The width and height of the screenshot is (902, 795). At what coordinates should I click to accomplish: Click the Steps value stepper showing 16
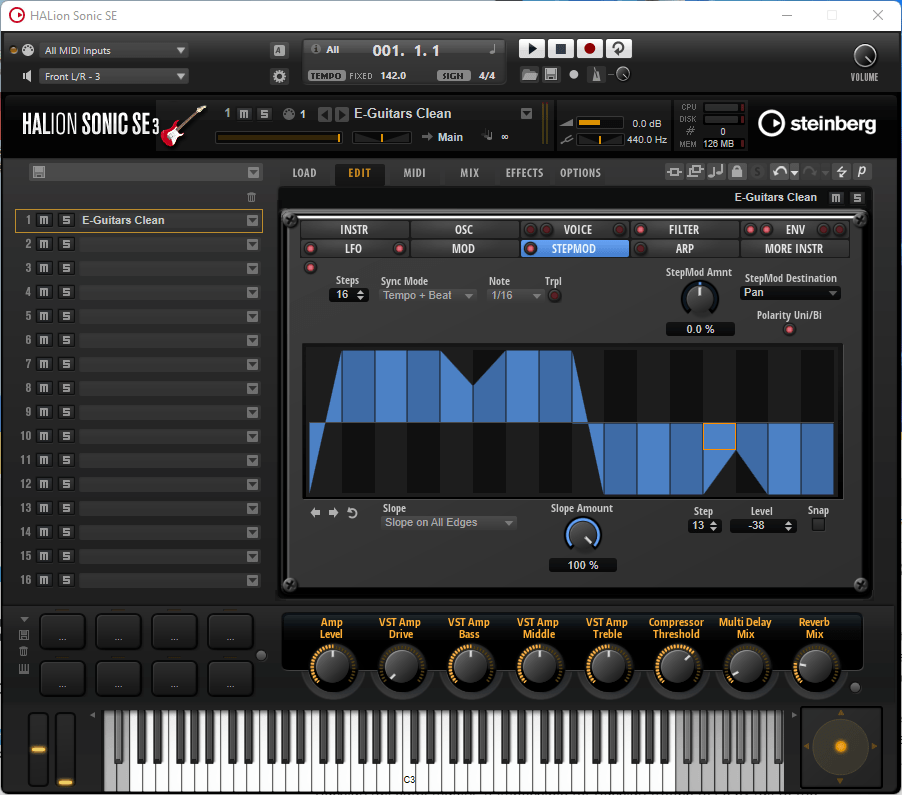click(349, 295)
